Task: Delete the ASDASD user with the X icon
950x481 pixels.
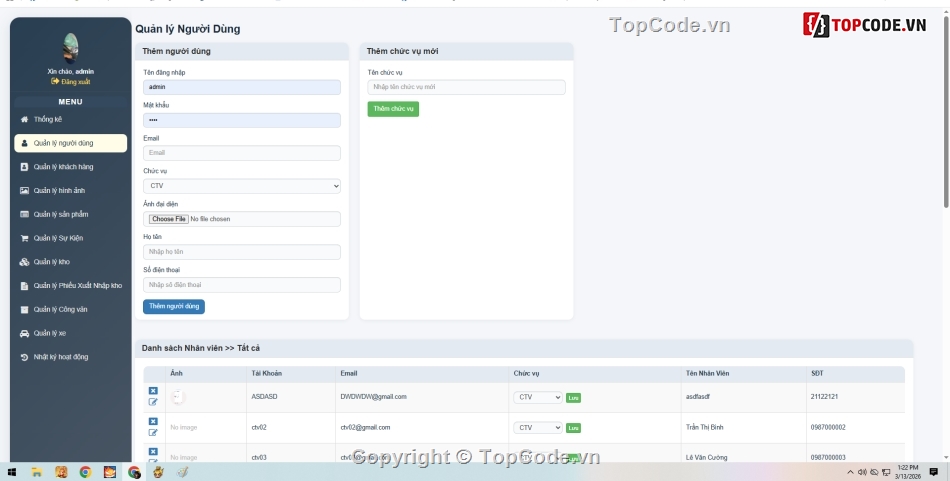Action: [x=153, y=391]
